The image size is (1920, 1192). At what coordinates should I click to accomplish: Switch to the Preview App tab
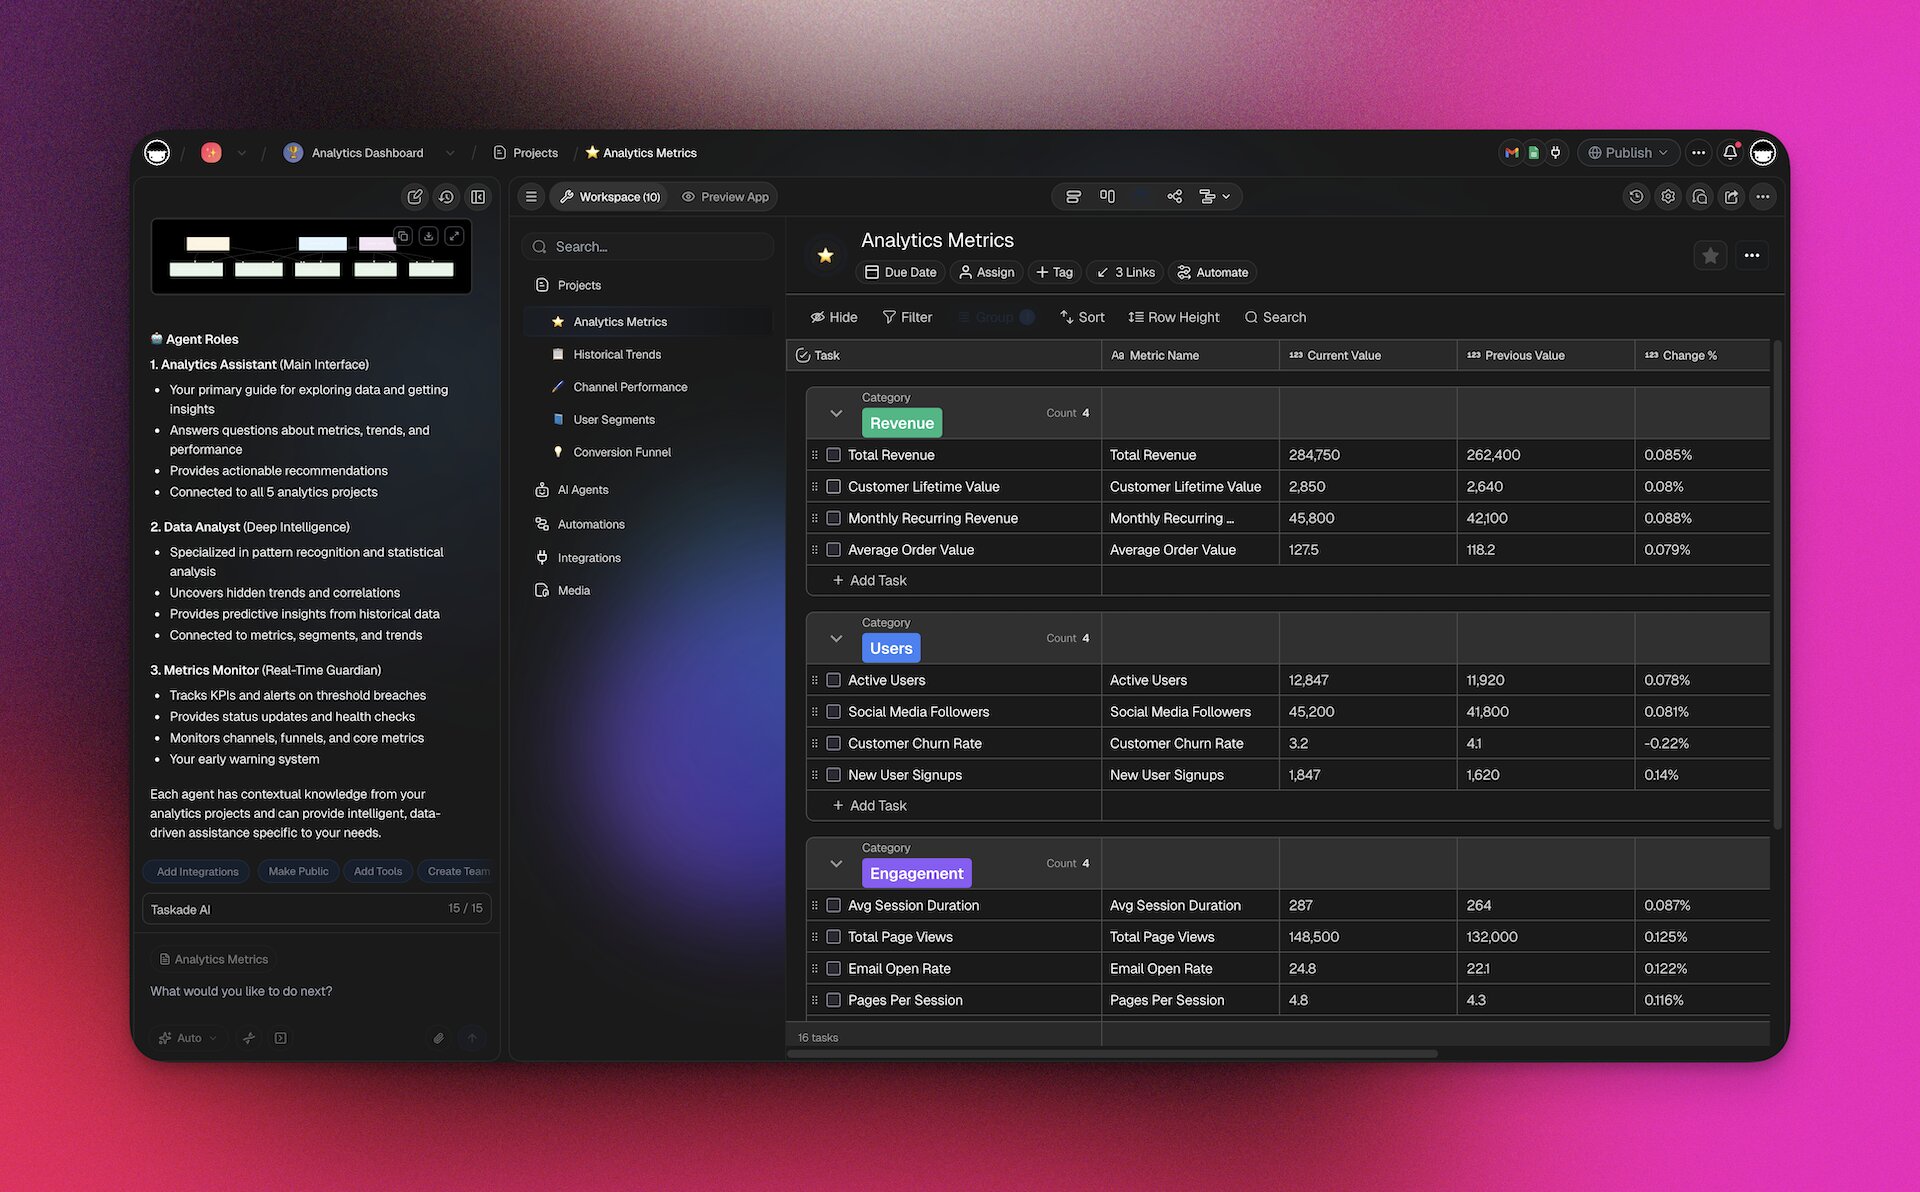click(726, 196)
